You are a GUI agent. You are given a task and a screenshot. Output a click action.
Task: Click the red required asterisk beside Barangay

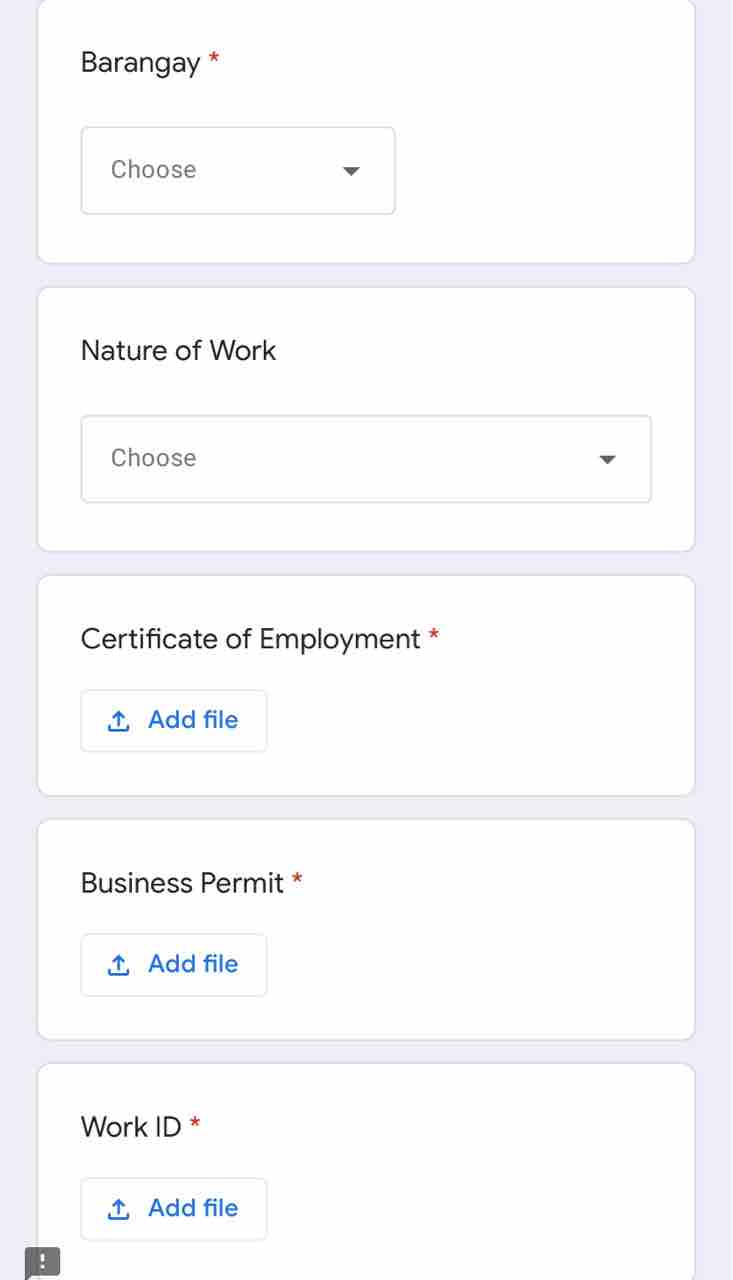coord(214,59)
